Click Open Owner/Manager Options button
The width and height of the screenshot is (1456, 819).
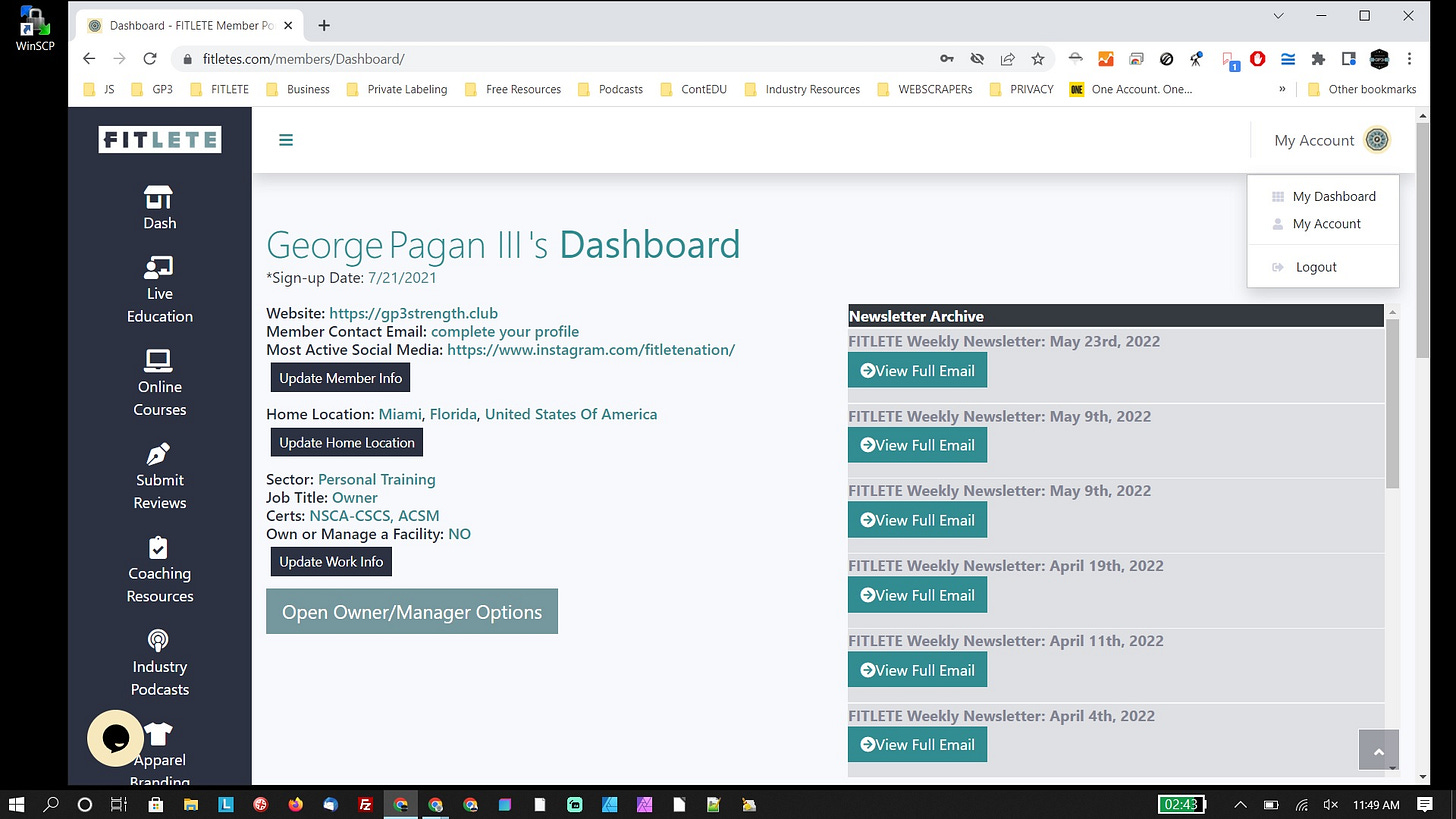tap(412, 612)
